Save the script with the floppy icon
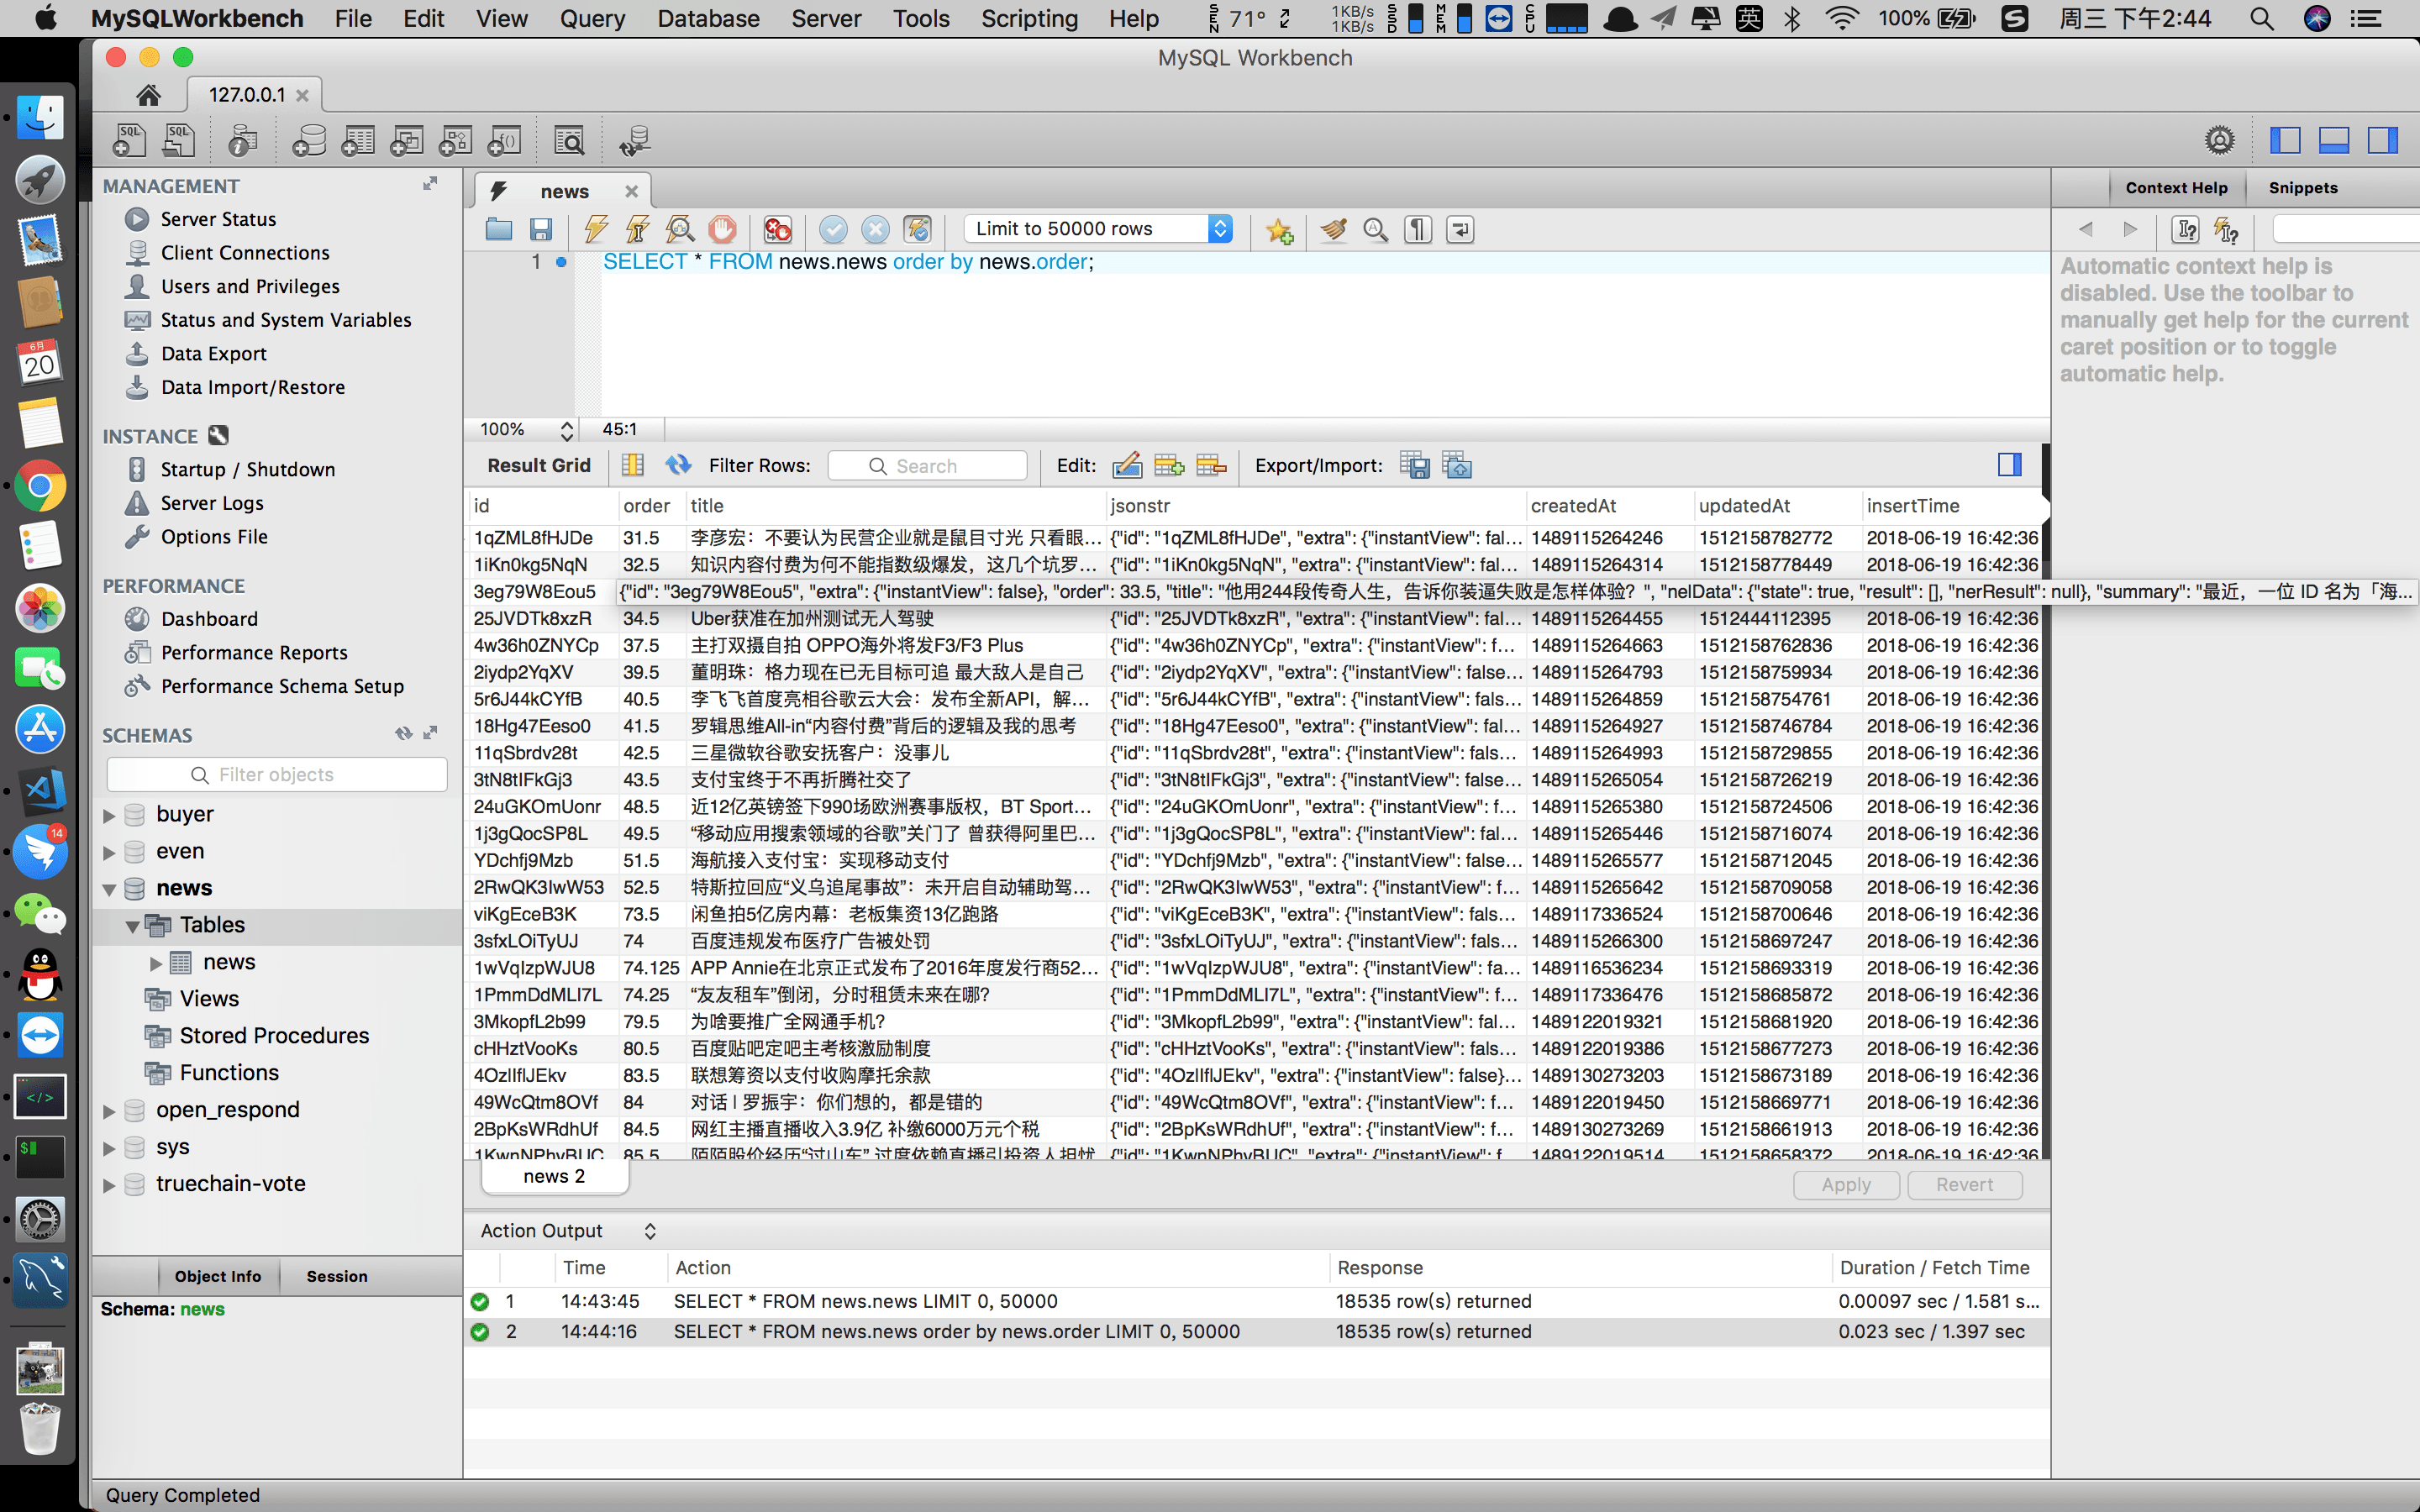Screen dimensions: 2420x1512 click(541, 230)
